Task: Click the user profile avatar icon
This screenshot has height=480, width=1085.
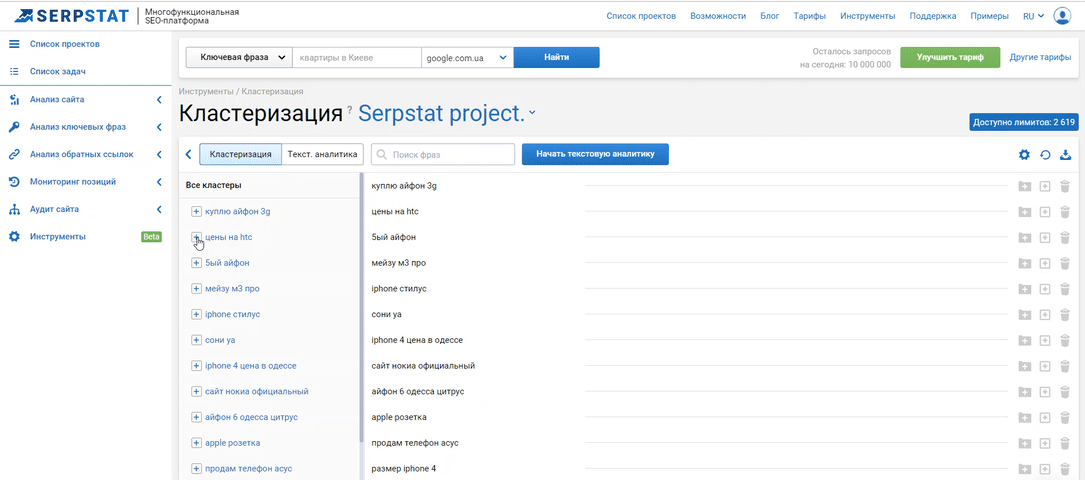Action: 1061,16
